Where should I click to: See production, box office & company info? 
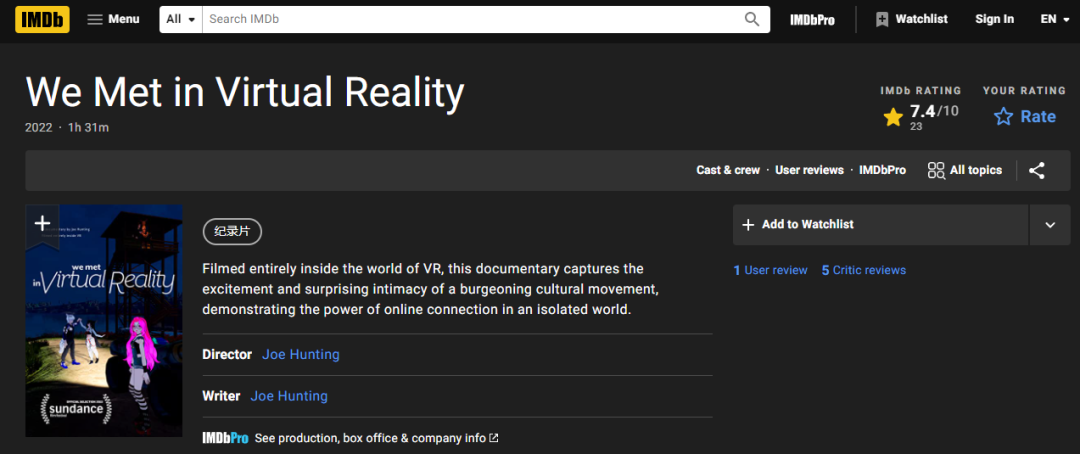[x=376, y=438]
